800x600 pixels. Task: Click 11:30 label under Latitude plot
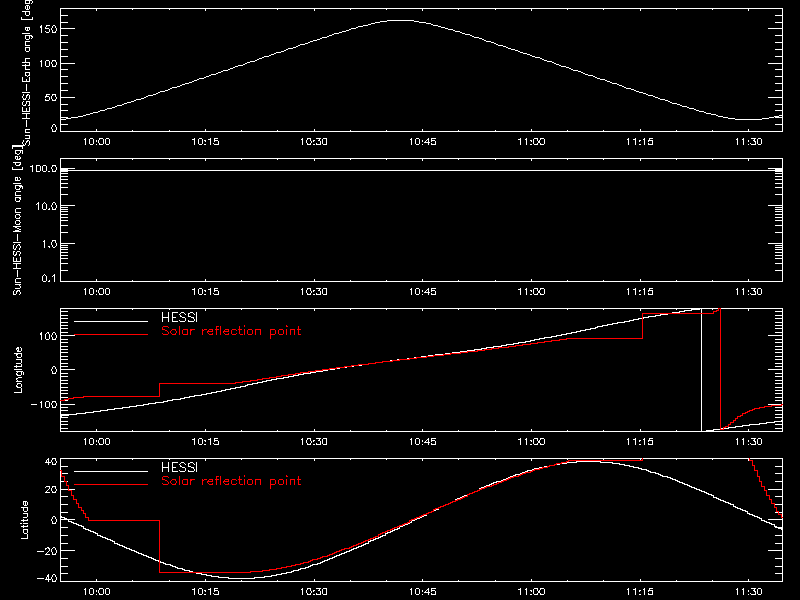pyautogui.click(x=748, y=592)
